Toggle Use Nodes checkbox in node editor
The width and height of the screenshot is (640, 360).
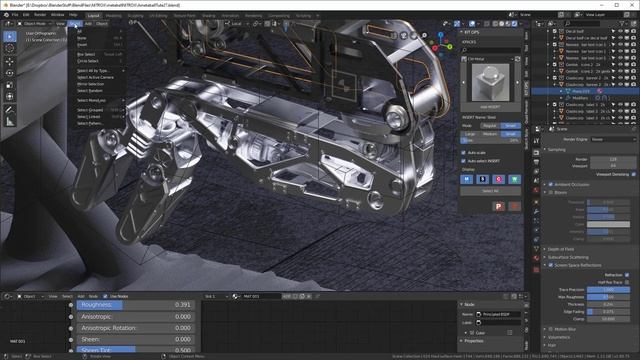(105, 296)
